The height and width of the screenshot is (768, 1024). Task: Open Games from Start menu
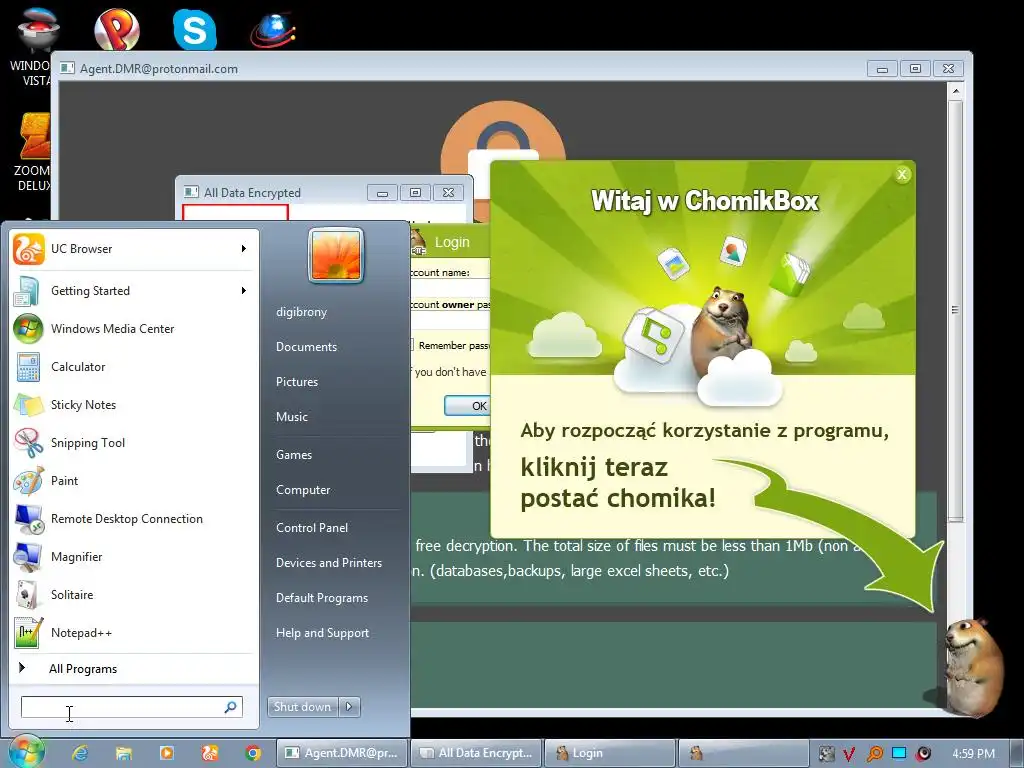point(294,455)
